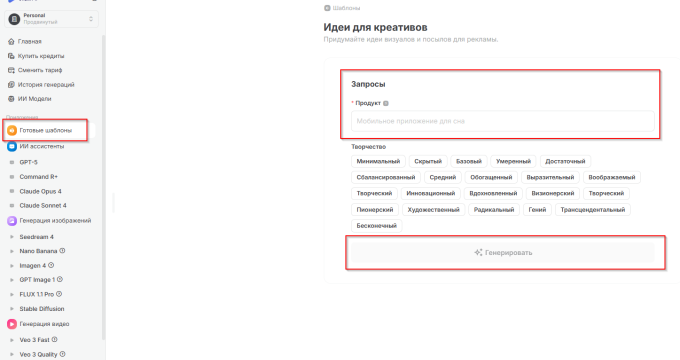Choose the Гений creativity chip
Screen dimensions: 680x360
pyautogui.click(x=537, y=210)
